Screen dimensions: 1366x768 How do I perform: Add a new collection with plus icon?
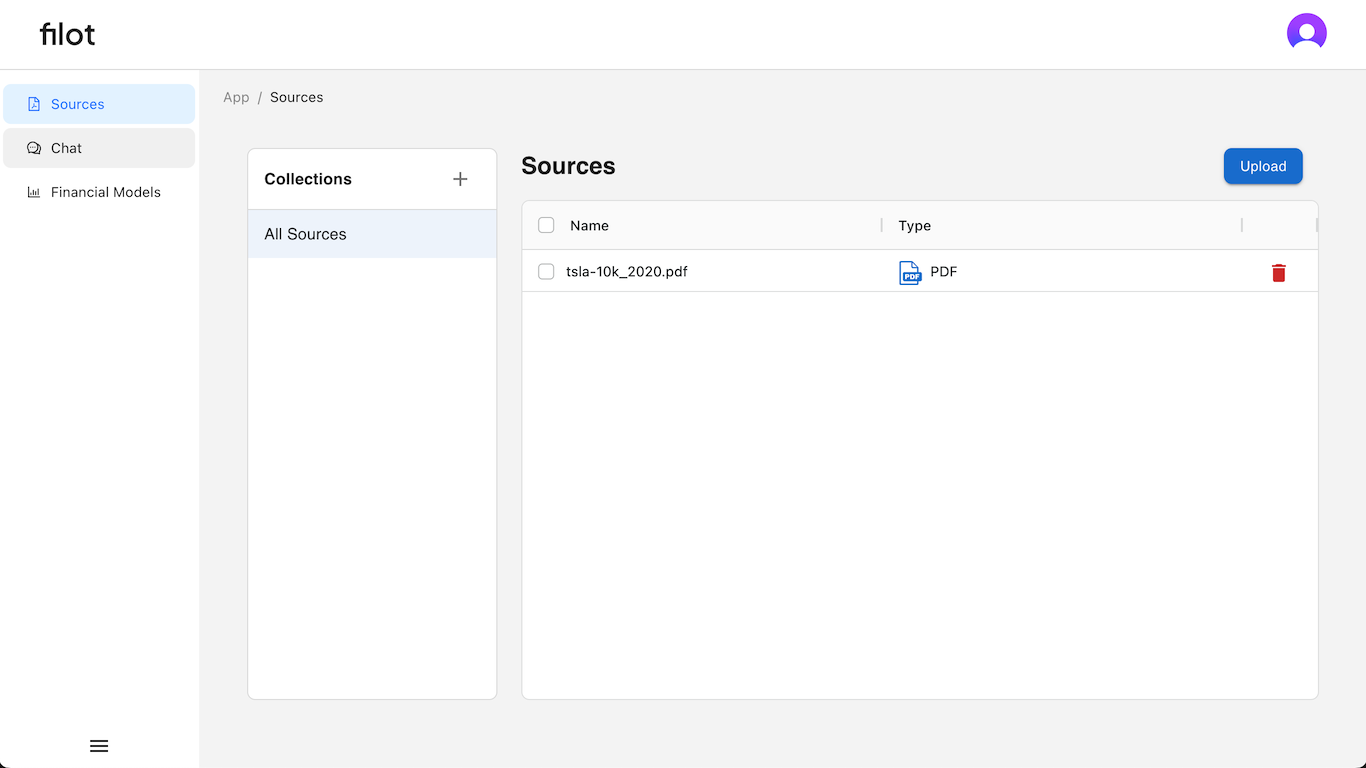click(460, 179)
